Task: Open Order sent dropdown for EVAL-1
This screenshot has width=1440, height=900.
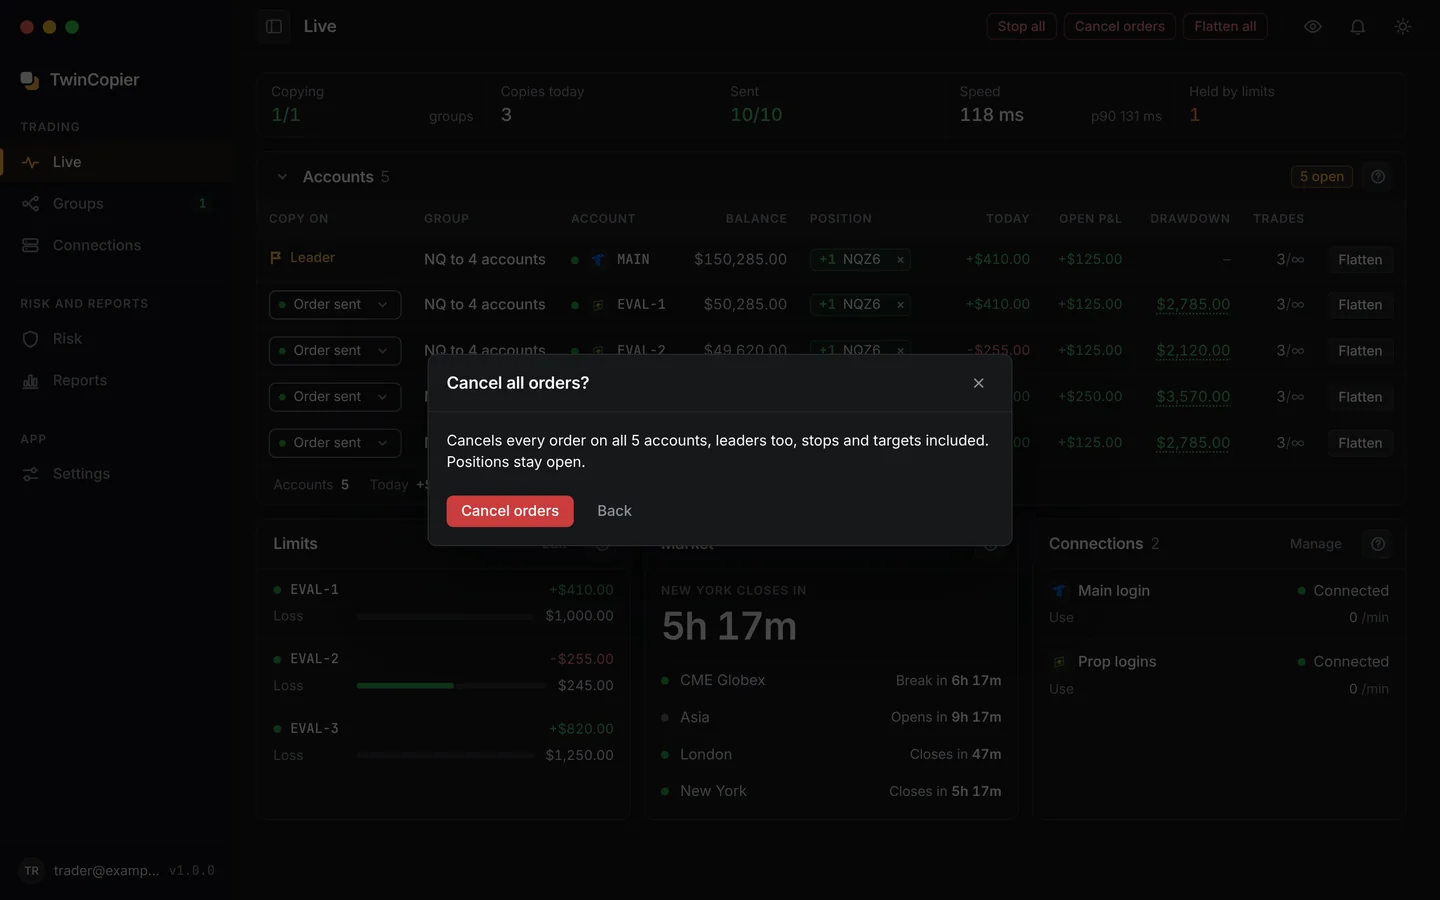Action: click(x=335, y=305)
